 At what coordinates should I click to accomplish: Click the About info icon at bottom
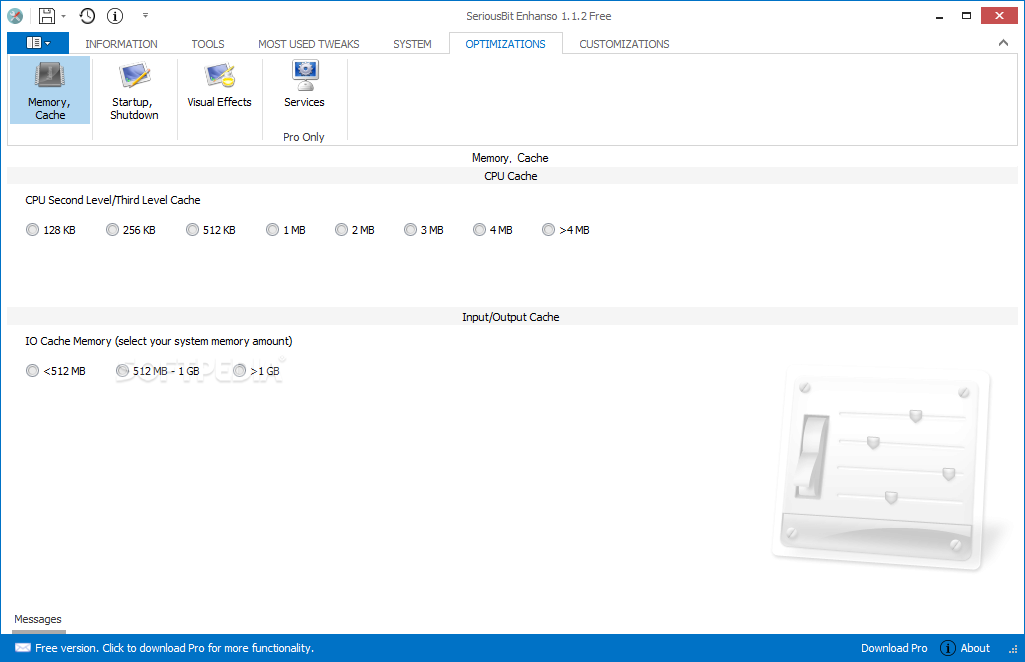click(x=947, y=648)
